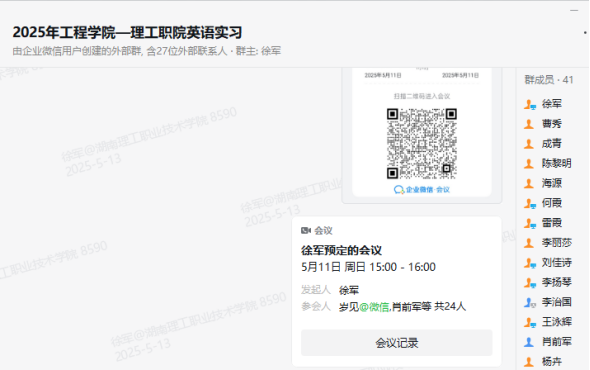Viewport: 590px width, 370px height.
Task: Click the meeting QR code image
Action: pos(422,143)
